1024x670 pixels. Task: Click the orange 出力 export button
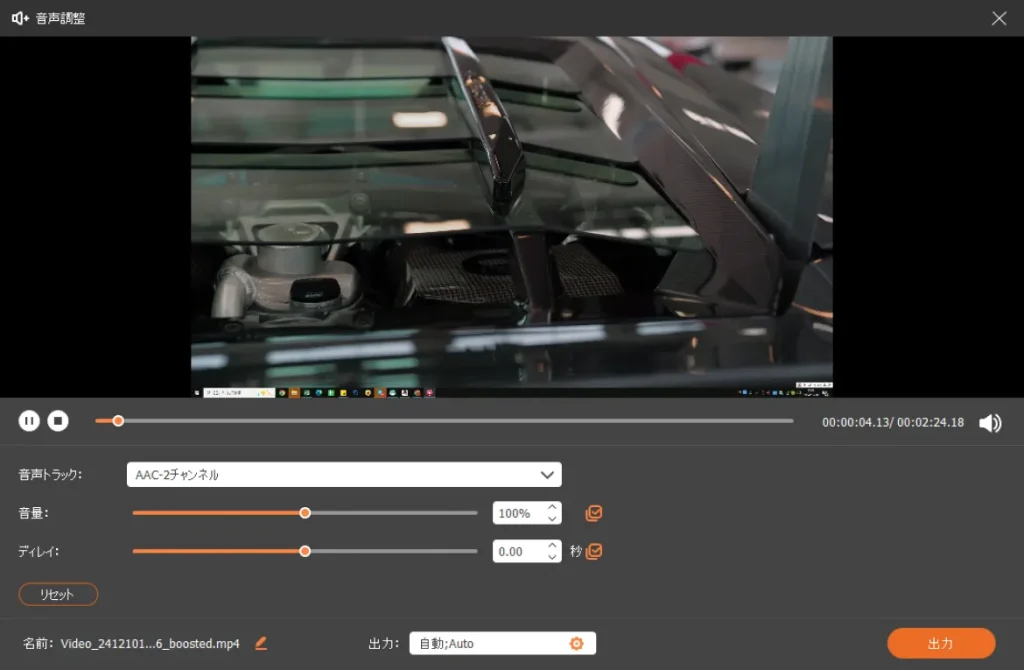coord(940,643)
